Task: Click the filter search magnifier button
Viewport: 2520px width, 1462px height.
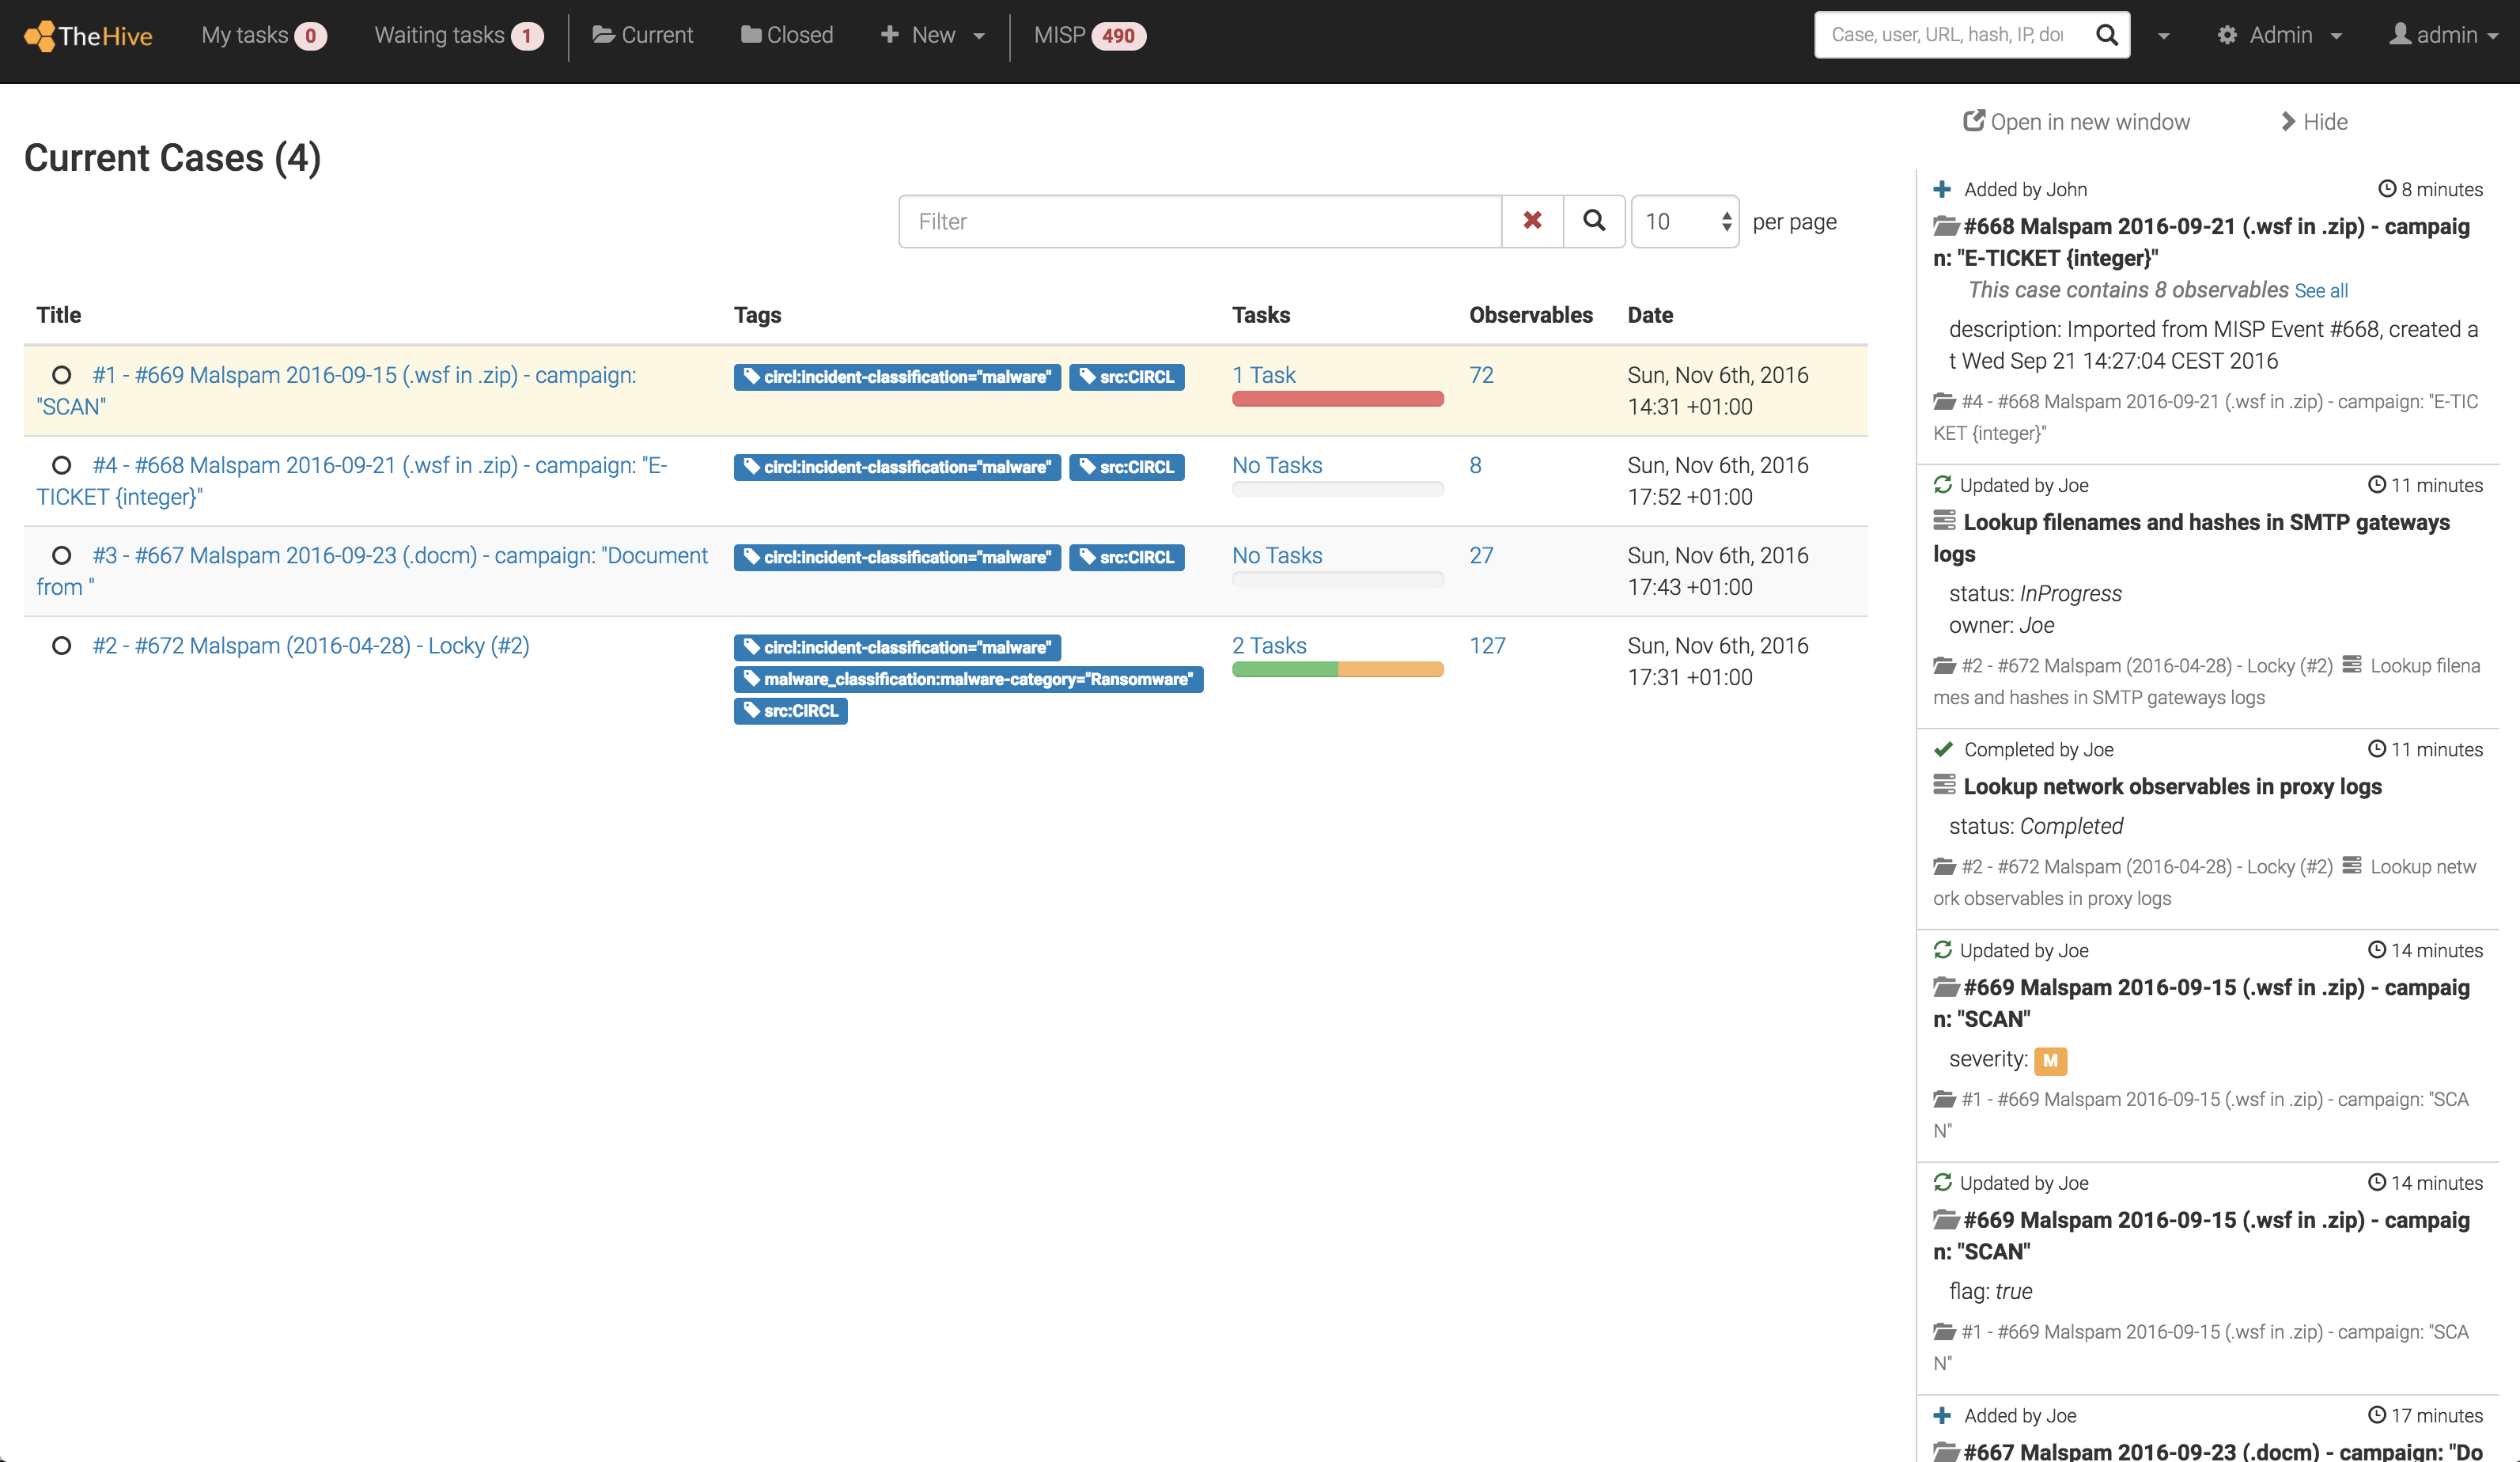Action: 1594,221
